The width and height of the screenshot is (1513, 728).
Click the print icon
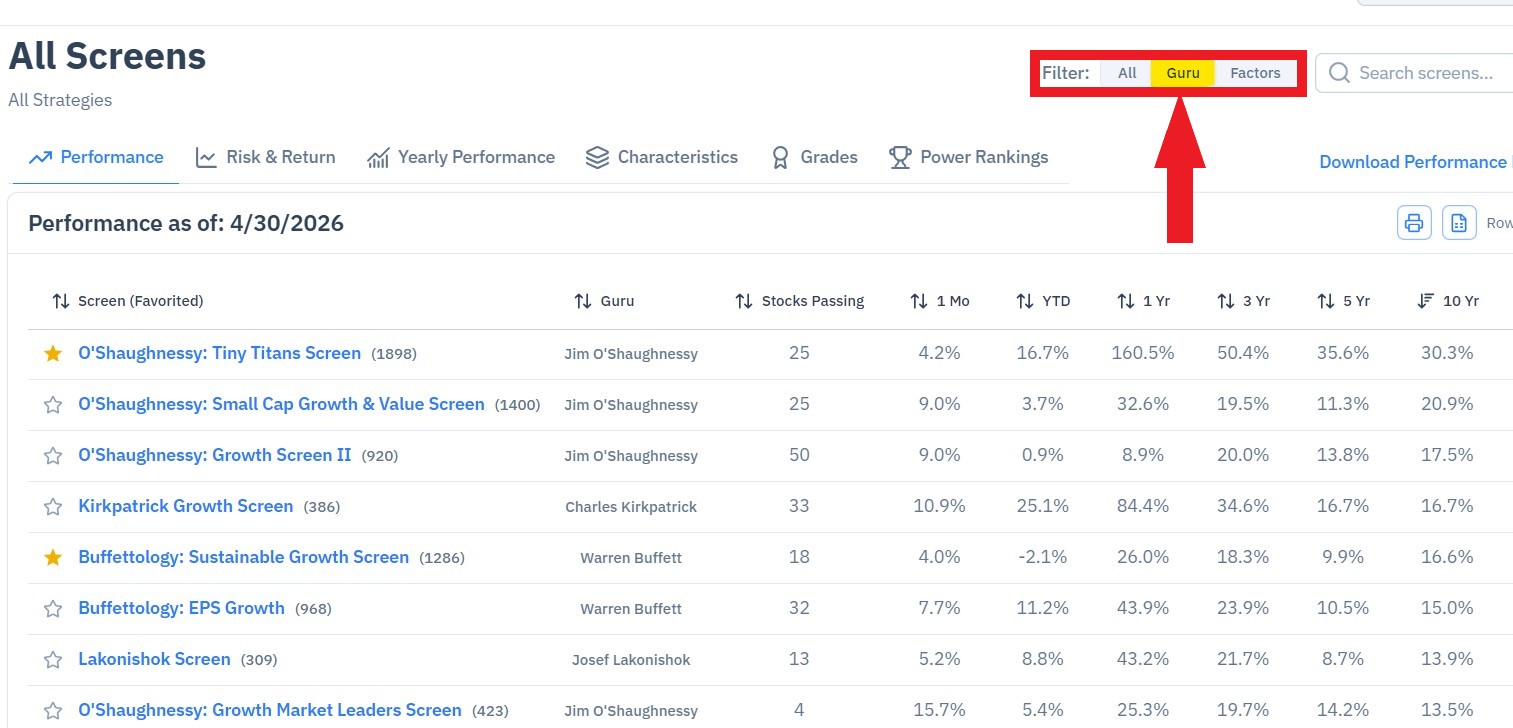(x=1413, y=223)
